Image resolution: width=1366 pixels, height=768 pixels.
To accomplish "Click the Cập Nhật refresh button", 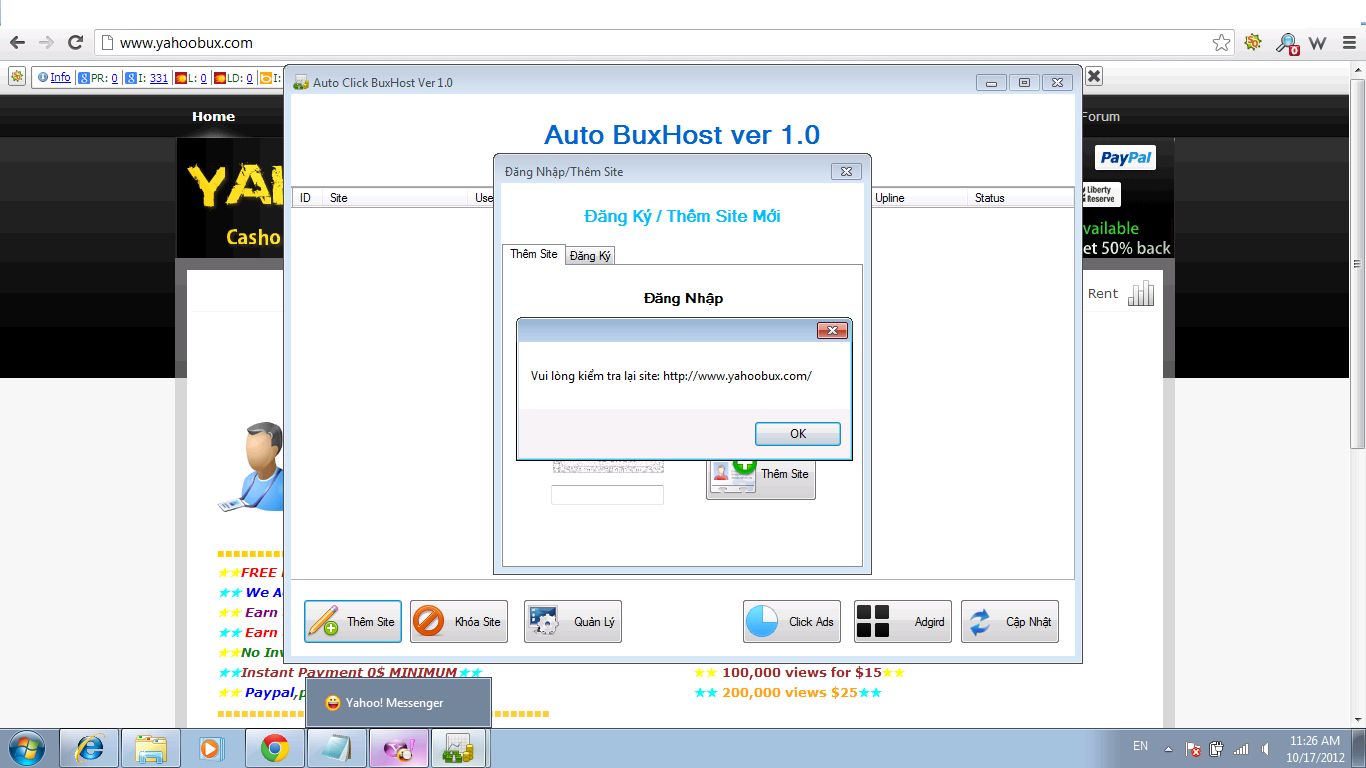I will point(1010,621).
